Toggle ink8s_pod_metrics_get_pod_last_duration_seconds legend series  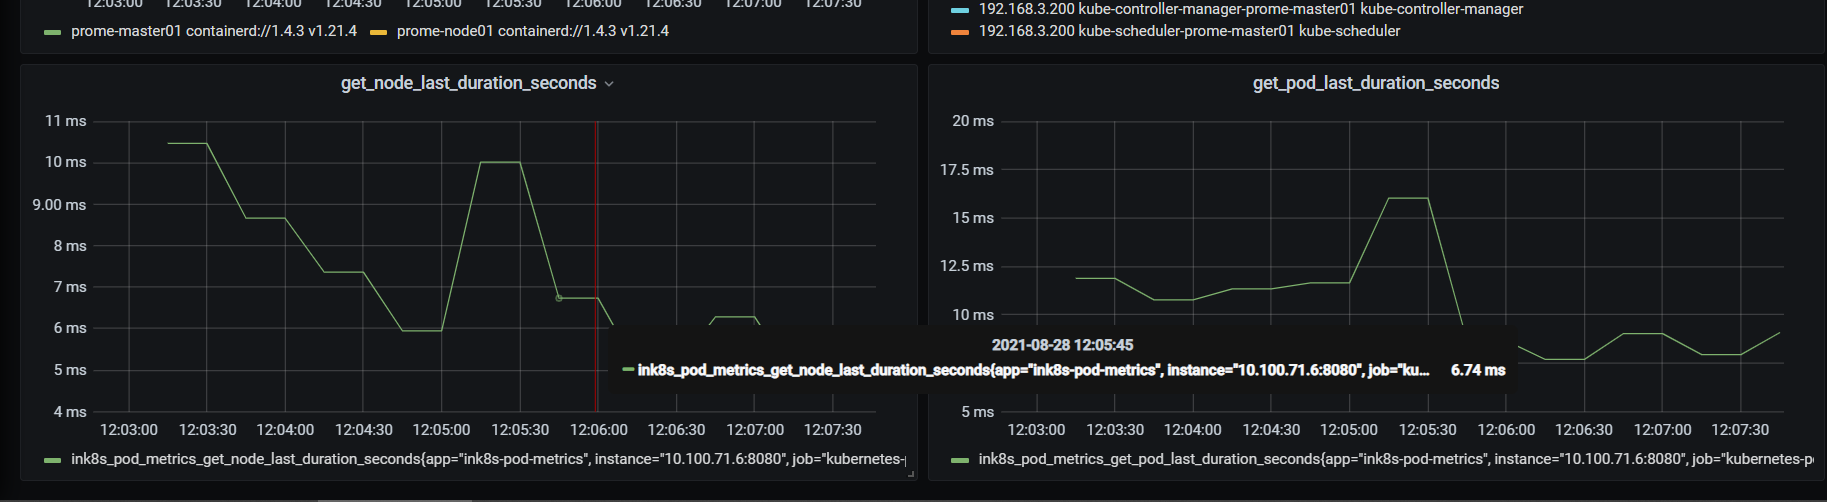click(x=1396, y=459)
